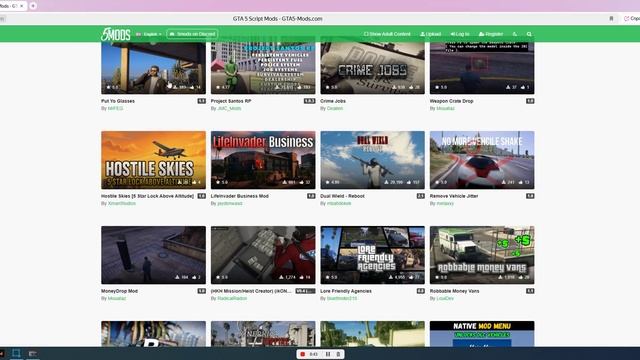Open the highlighted square icon in taskbar

(x=16, y=353)
